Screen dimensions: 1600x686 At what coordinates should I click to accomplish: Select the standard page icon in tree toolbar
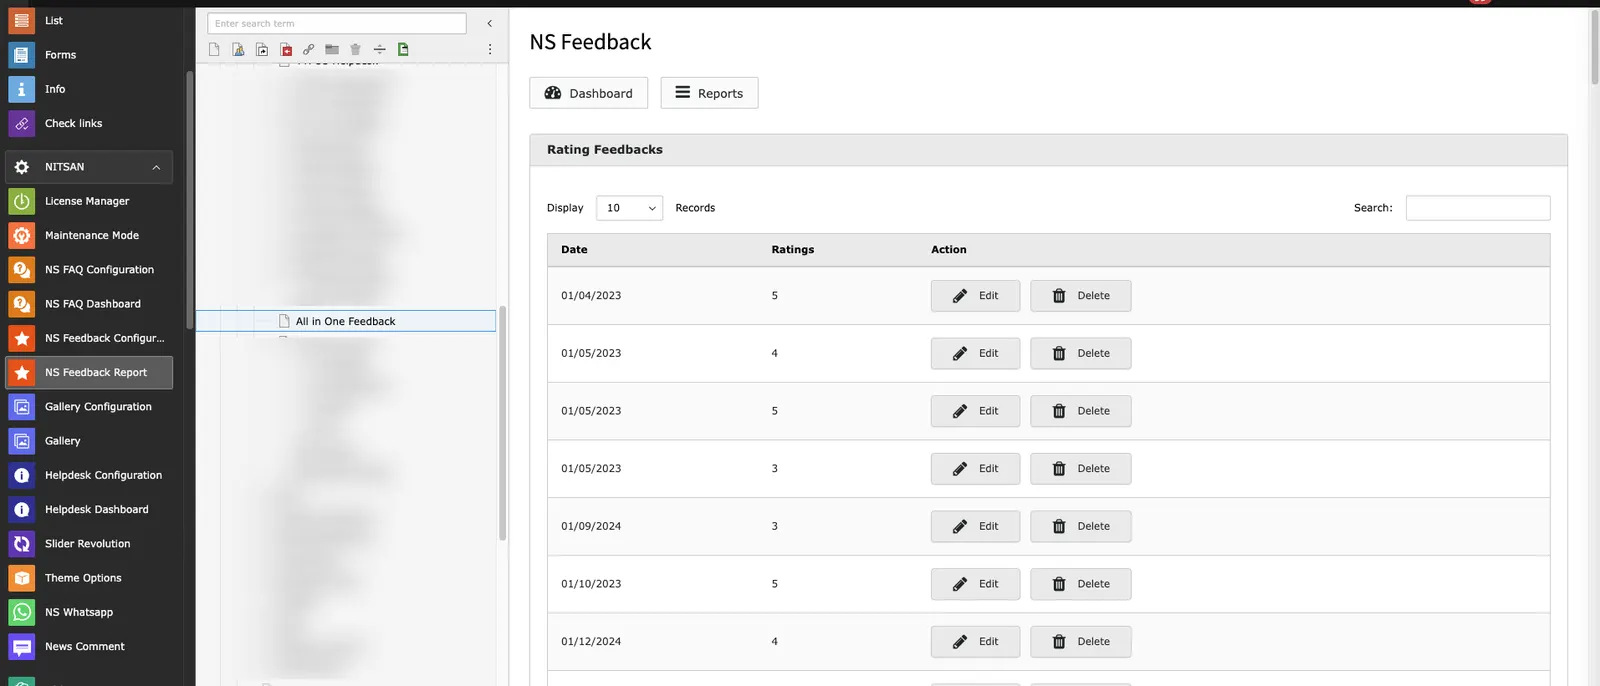coord(214,49)
